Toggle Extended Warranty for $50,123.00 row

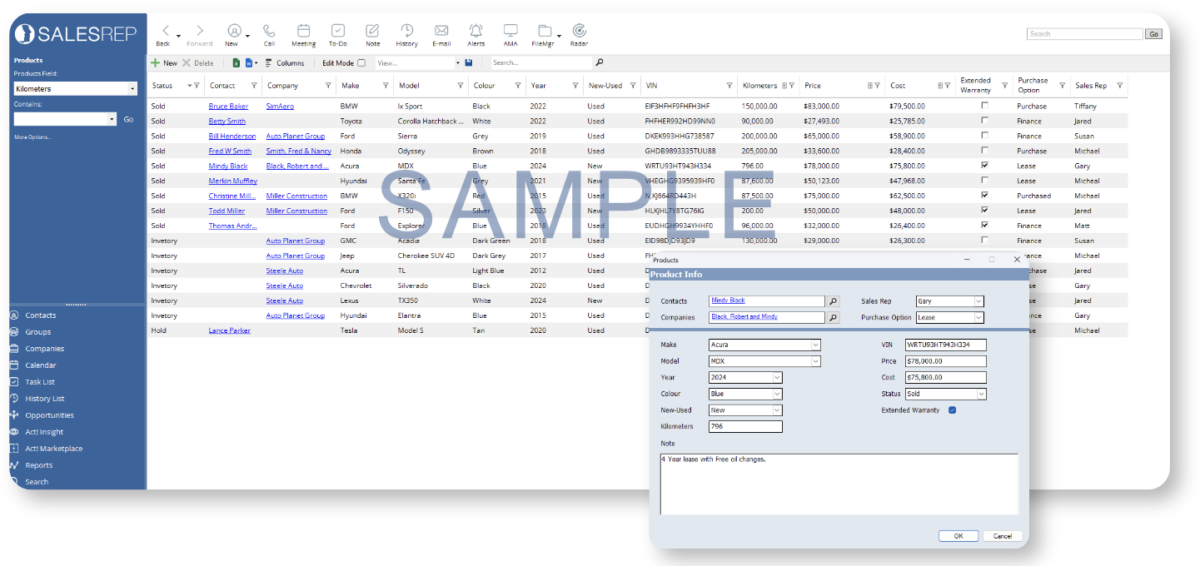pos(985,180)
